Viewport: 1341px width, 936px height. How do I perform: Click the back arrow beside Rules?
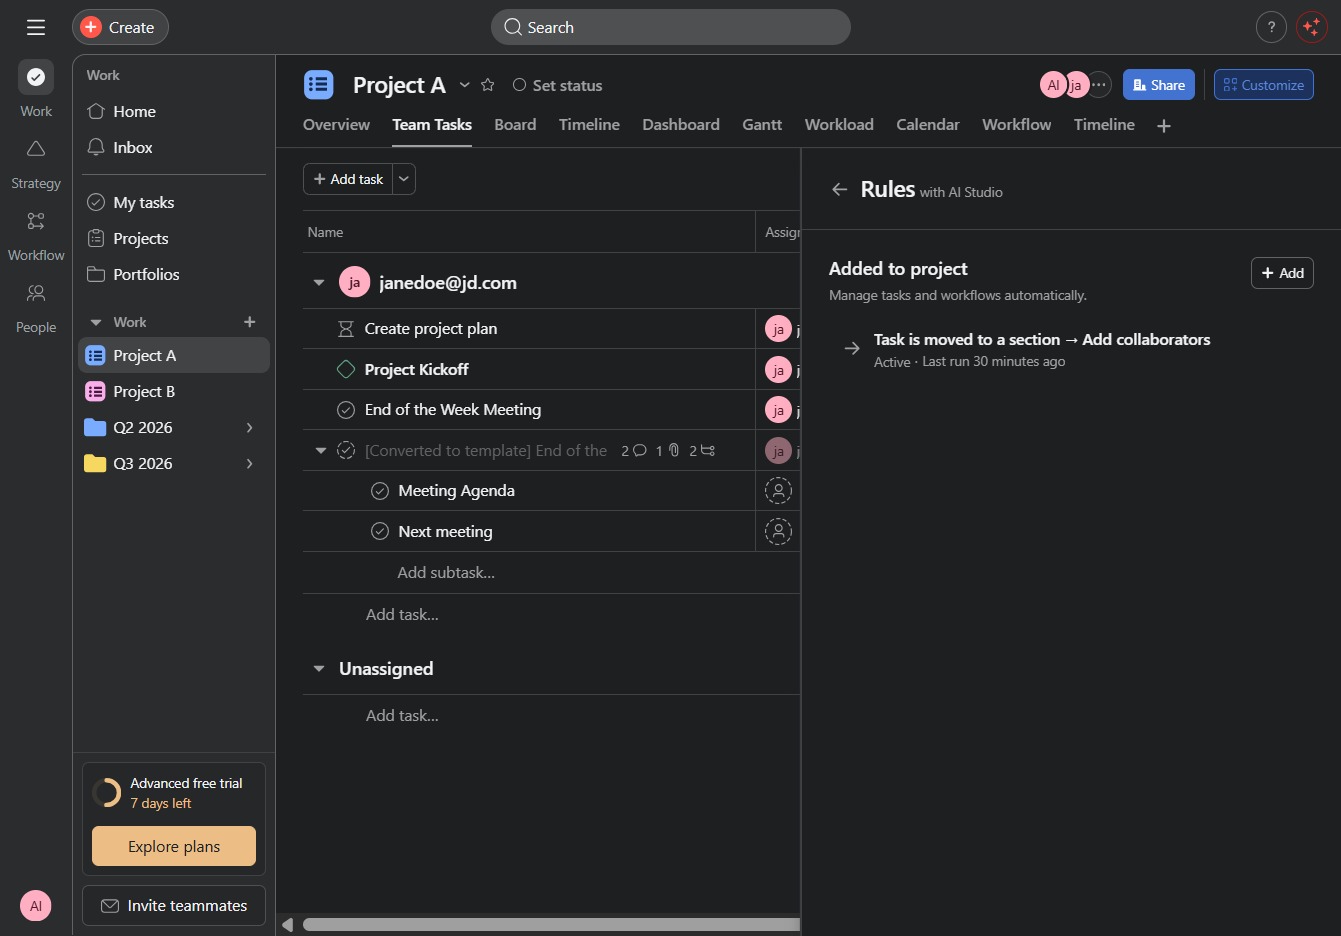(x=840, y=189)
